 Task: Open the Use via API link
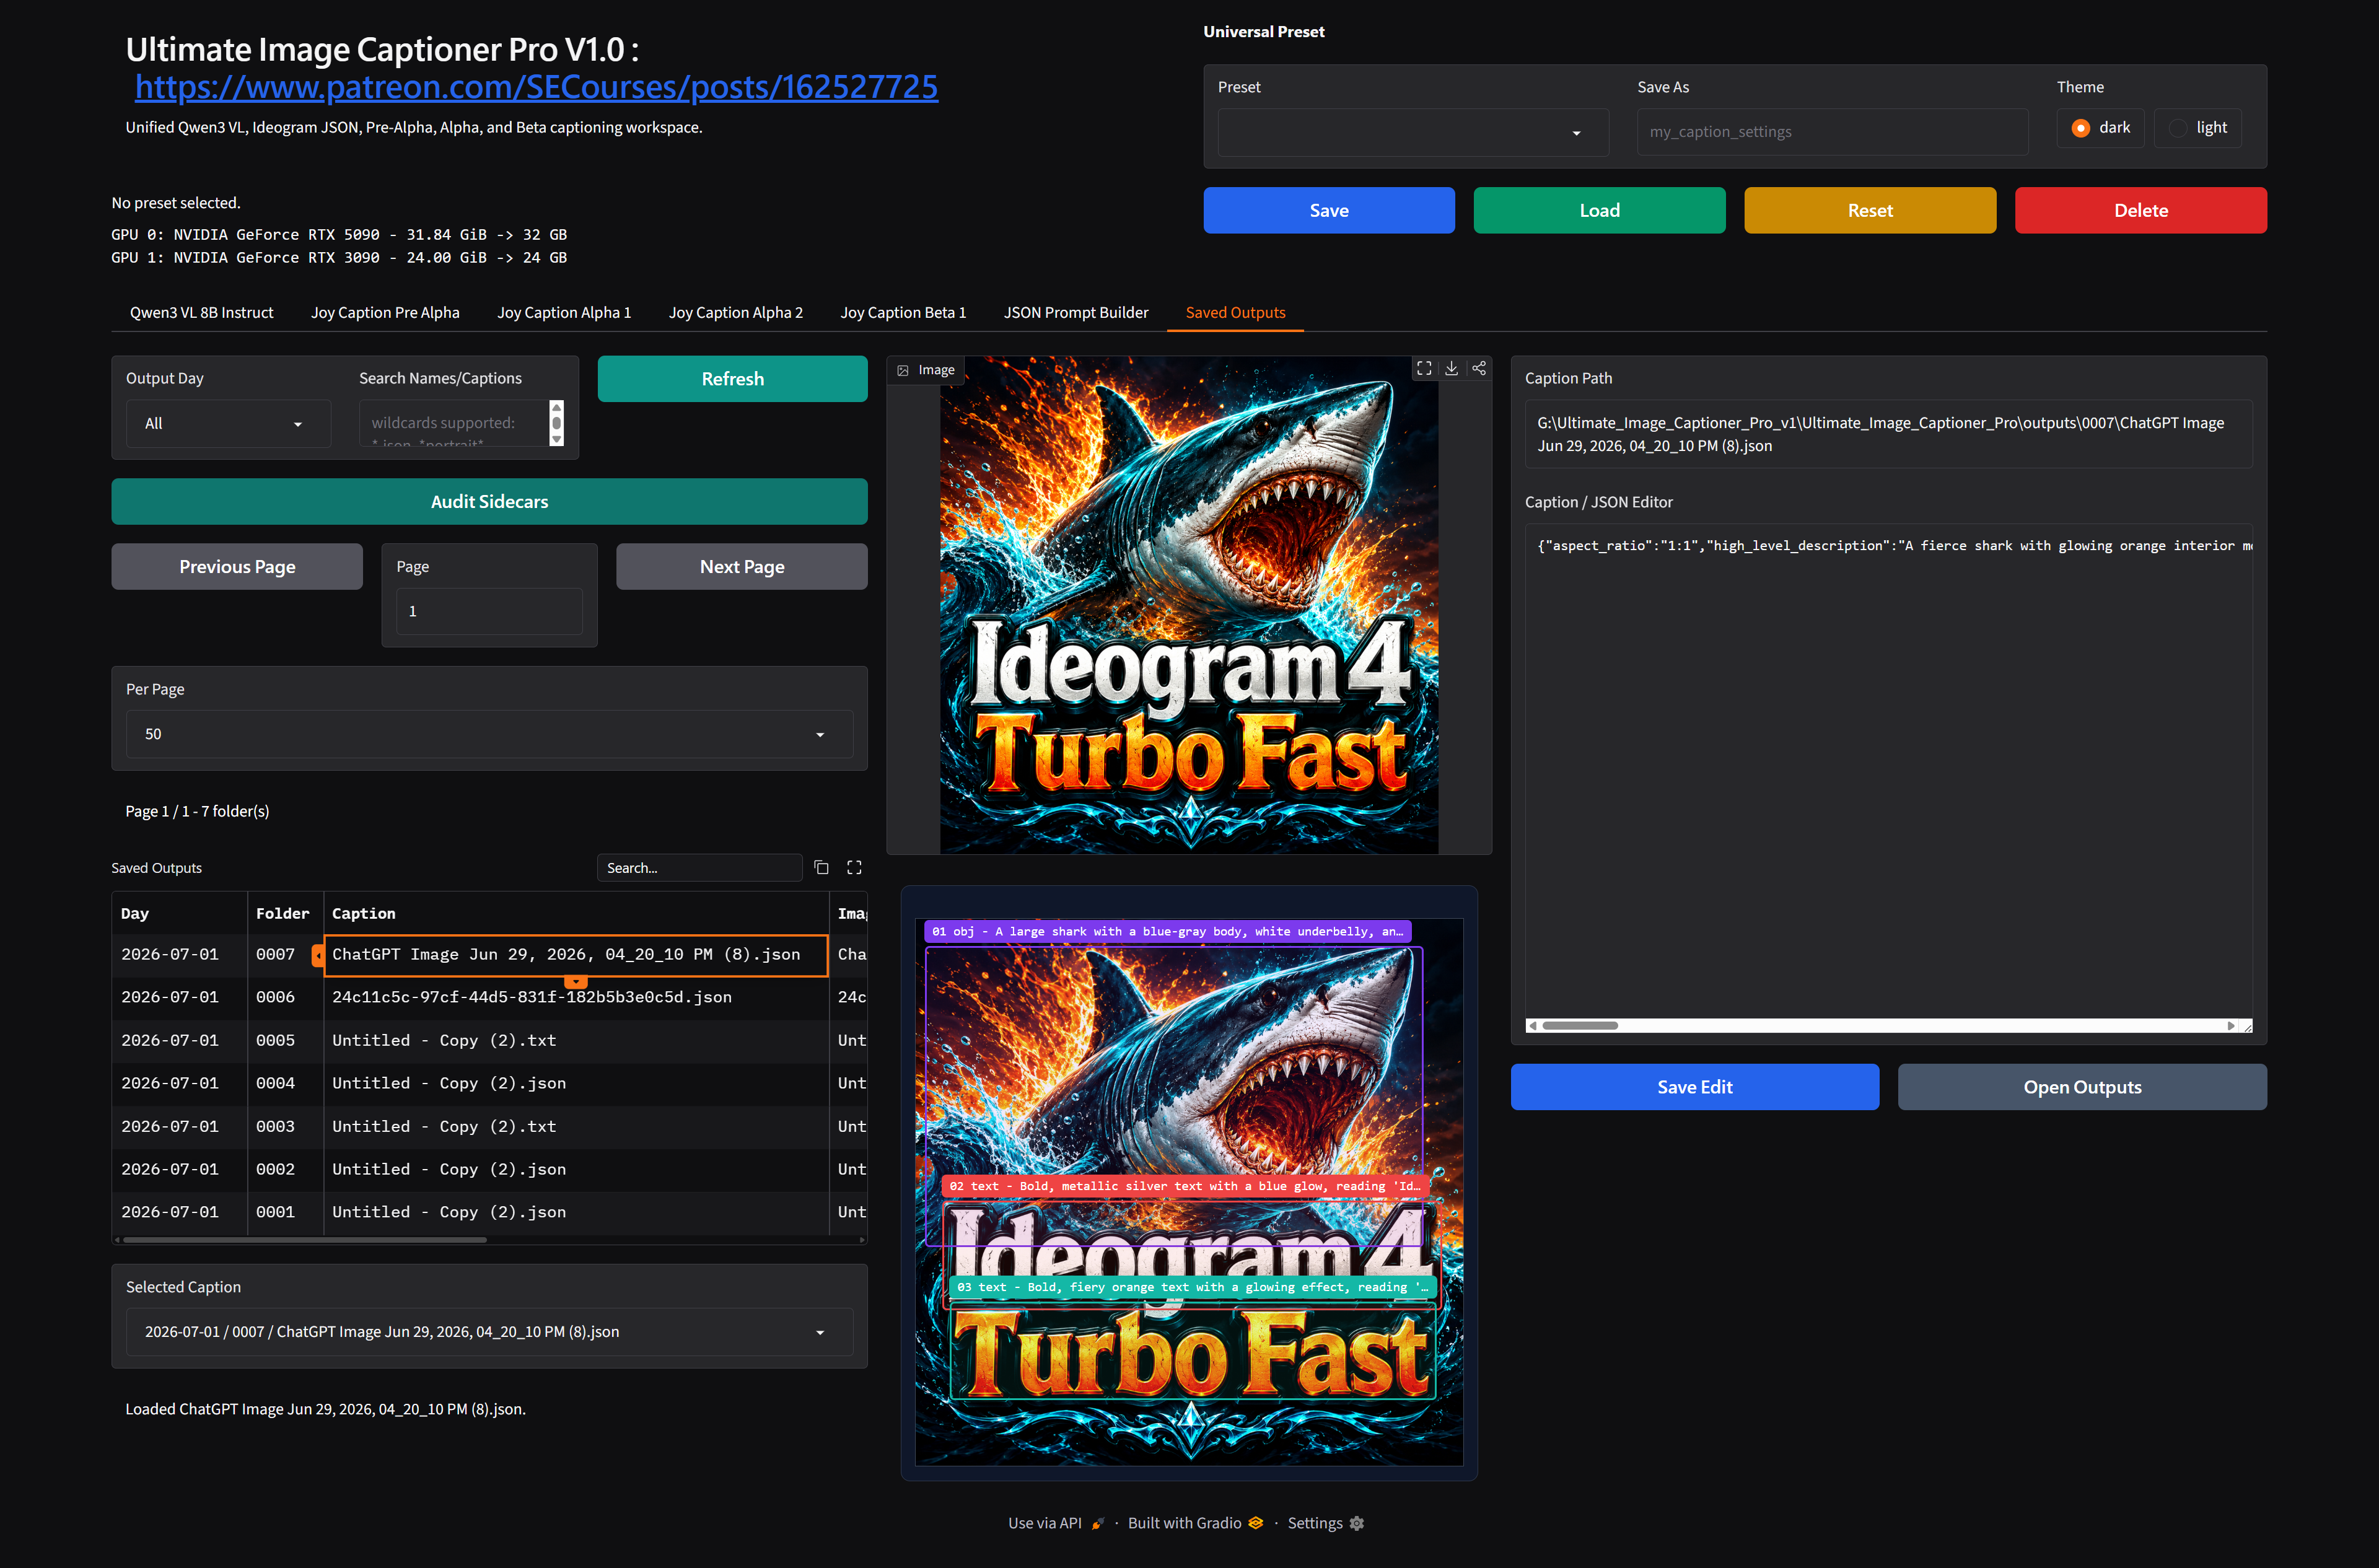coord(1056,1523)
